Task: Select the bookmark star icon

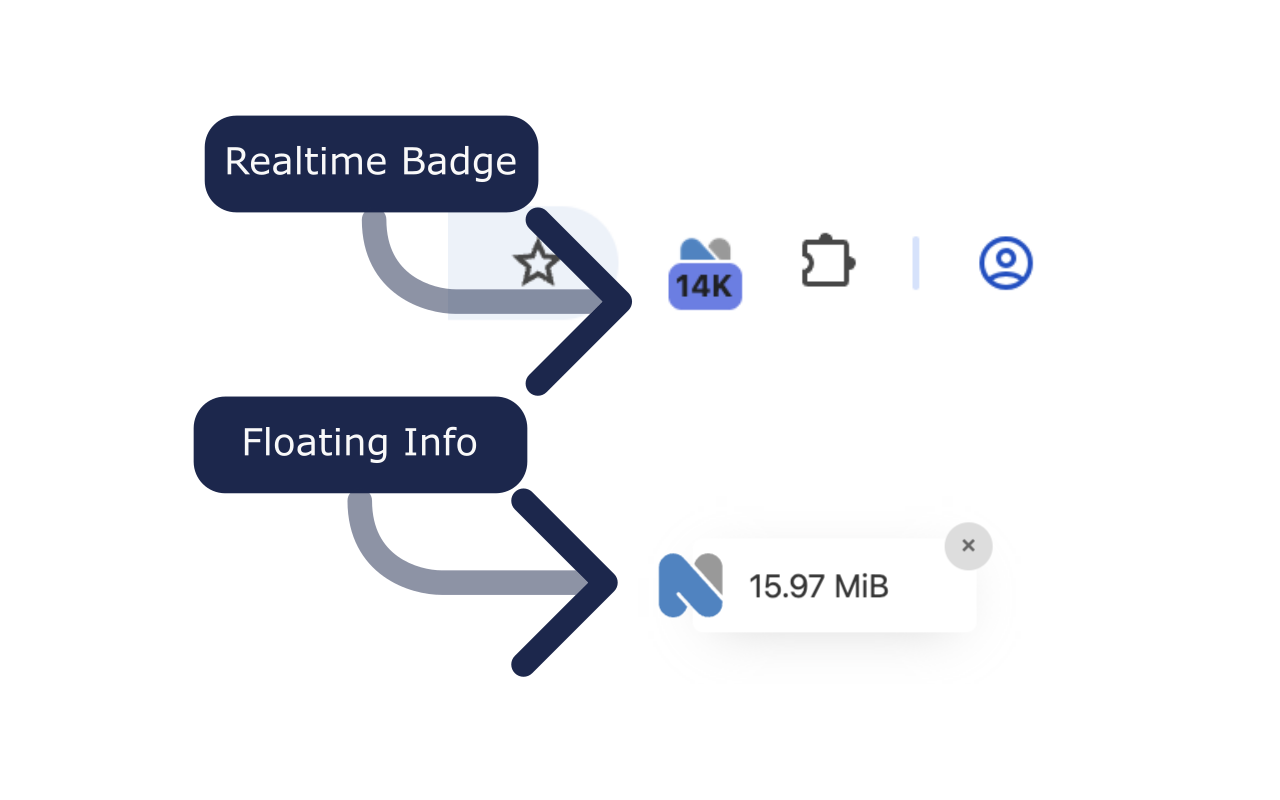Action: (538, 262)
